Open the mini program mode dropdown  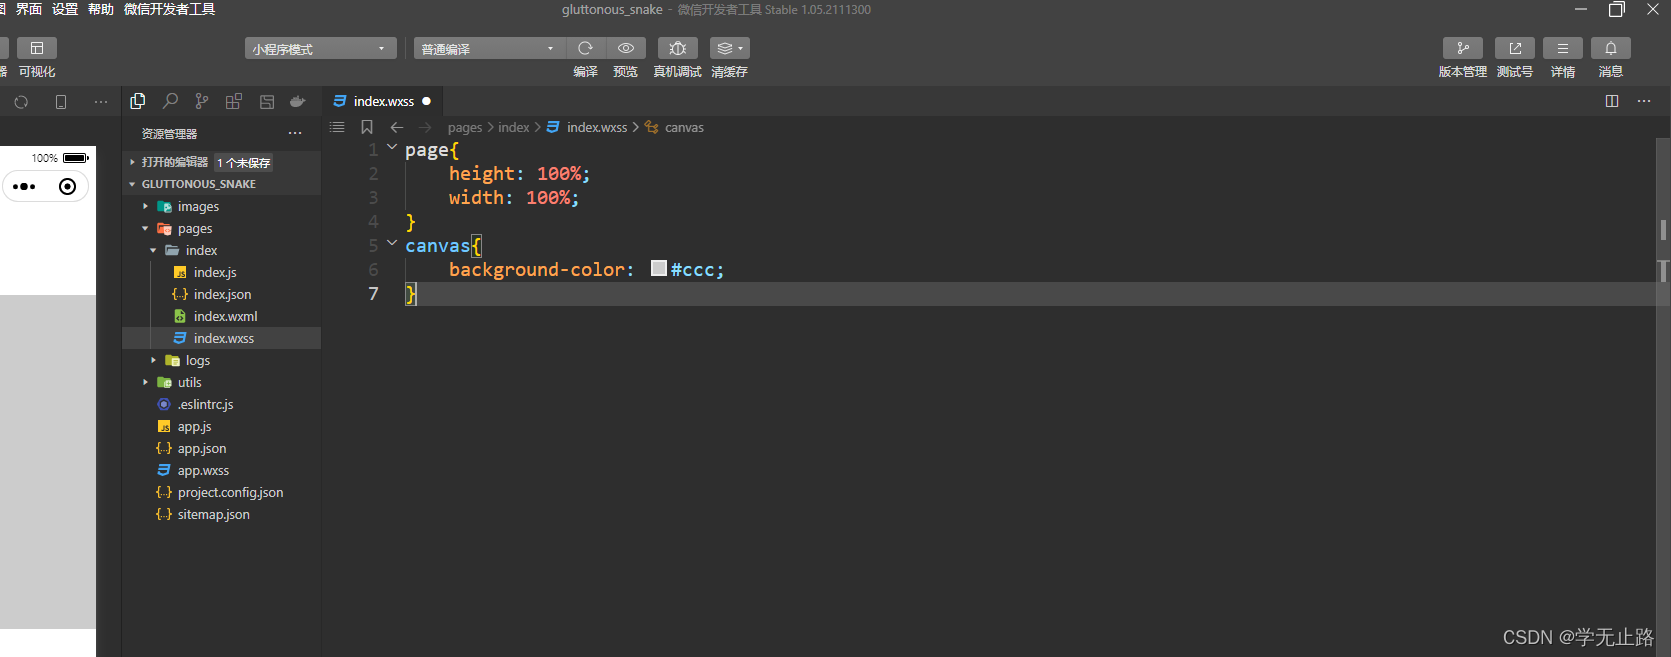[x=321, y=48]
